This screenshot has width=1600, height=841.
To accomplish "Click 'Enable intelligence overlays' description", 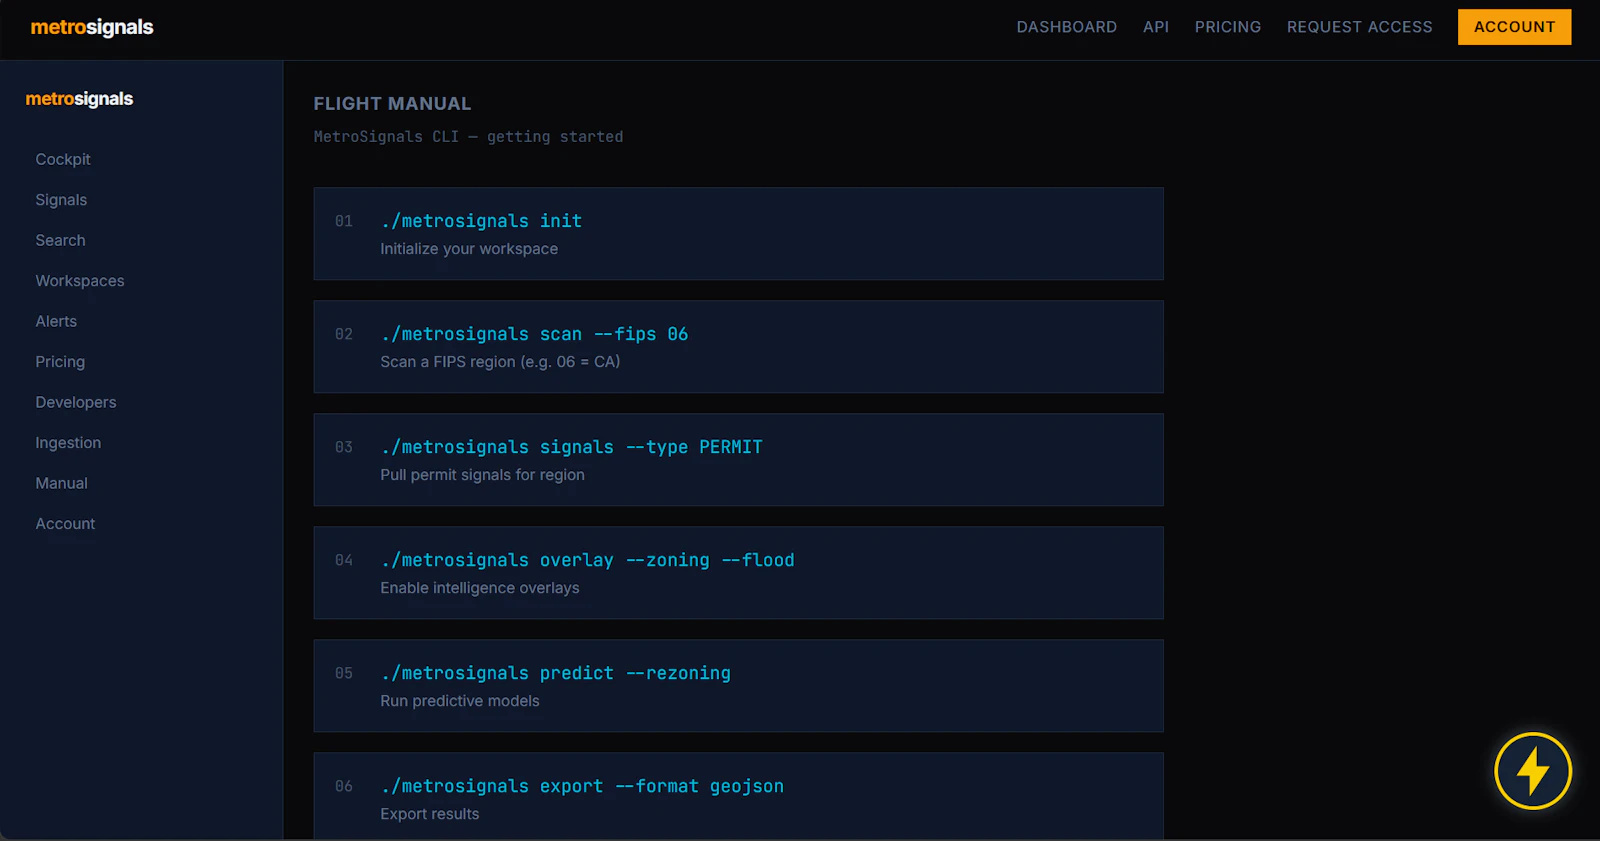I will [x=480, y=588].
